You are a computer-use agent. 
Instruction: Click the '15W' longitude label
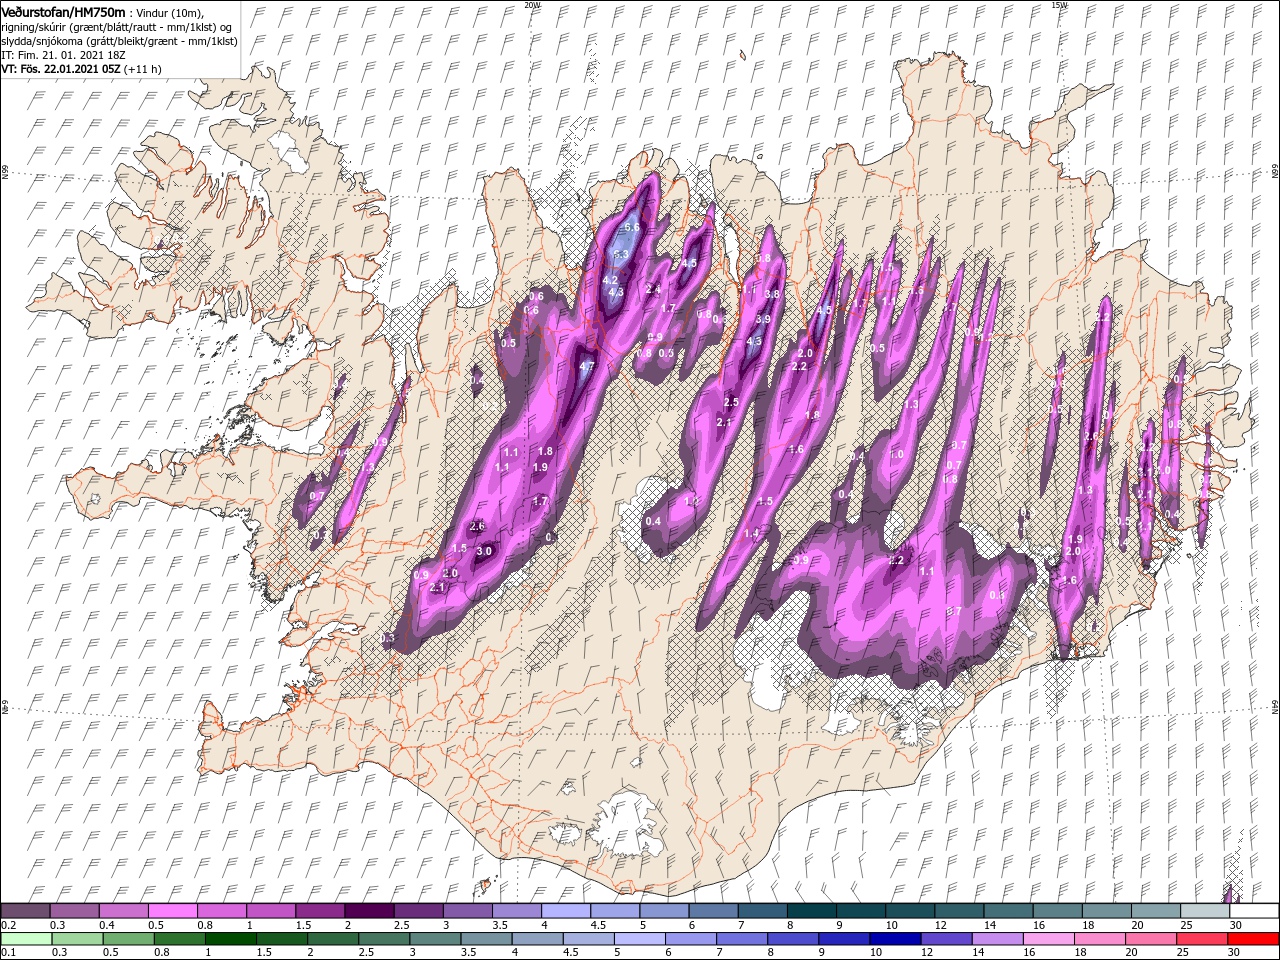point(1059,5)
